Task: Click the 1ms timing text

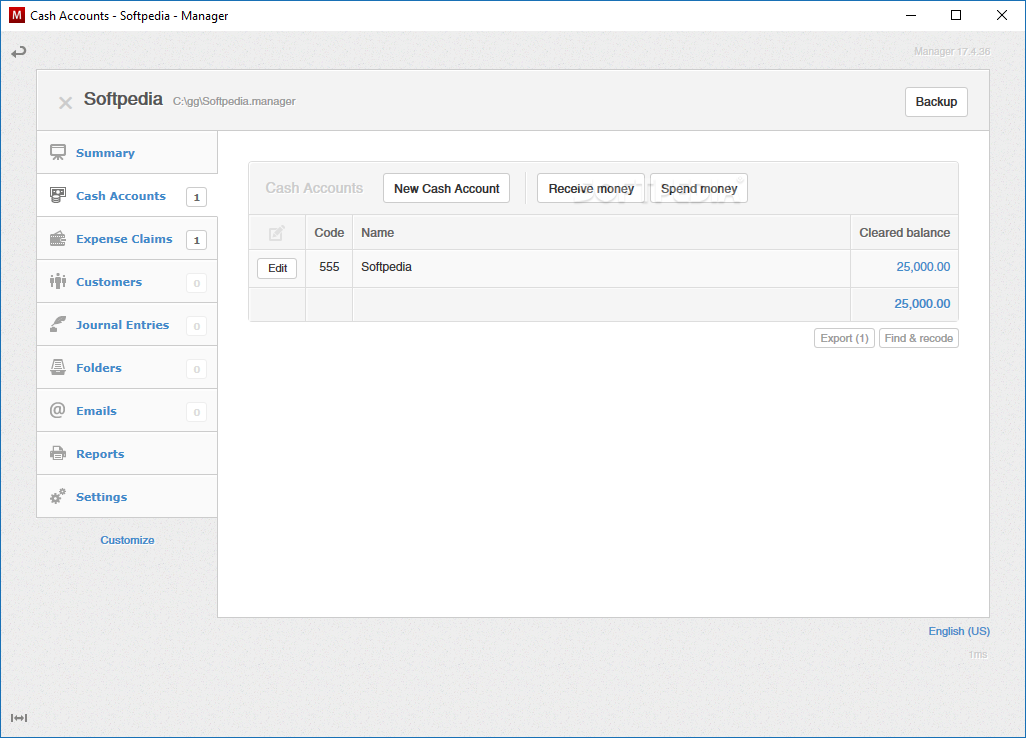Action: click(x=978, y=654)
